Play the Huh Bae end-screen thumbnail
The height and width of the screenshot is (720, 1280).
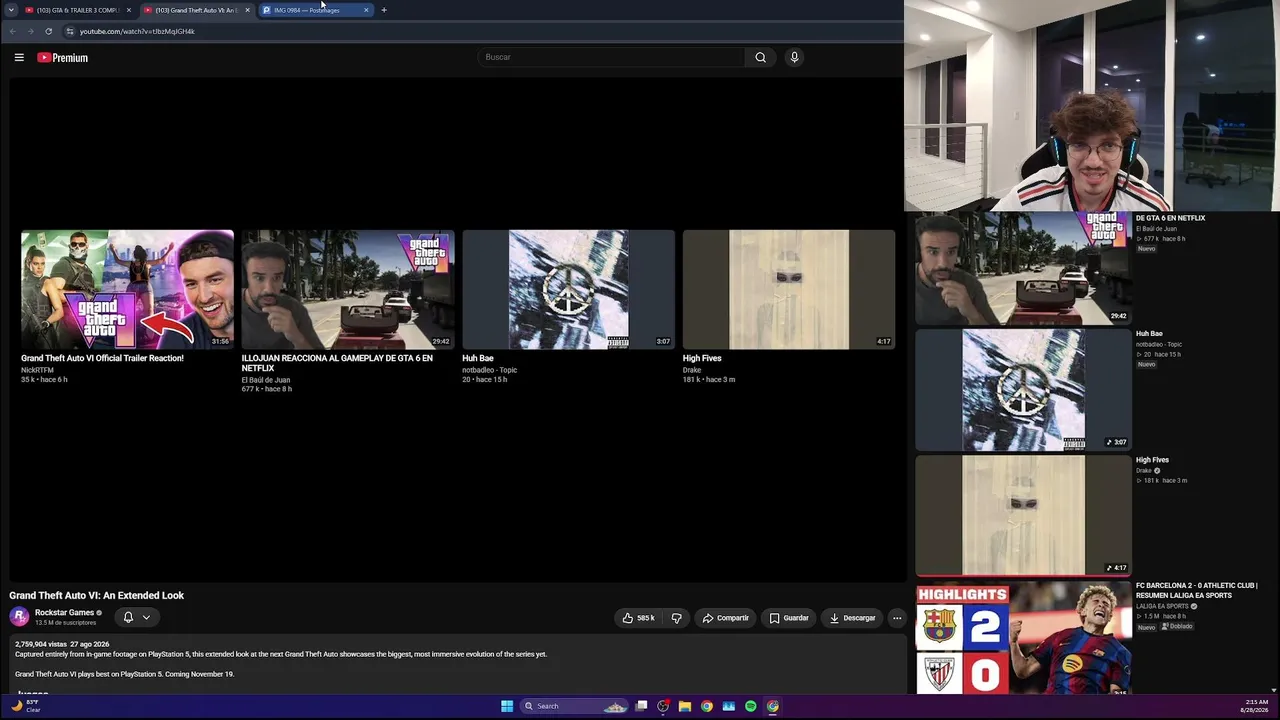pos(568,289)
